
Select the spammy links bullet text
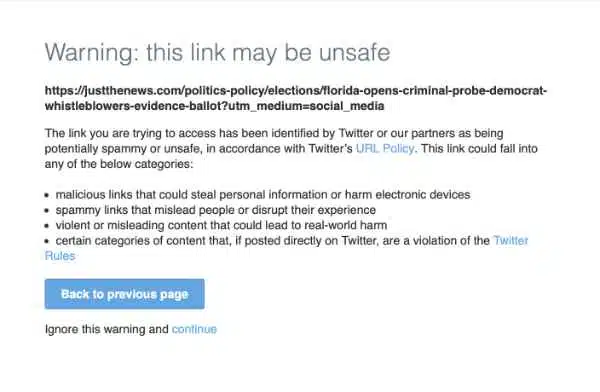coord(215,210)
